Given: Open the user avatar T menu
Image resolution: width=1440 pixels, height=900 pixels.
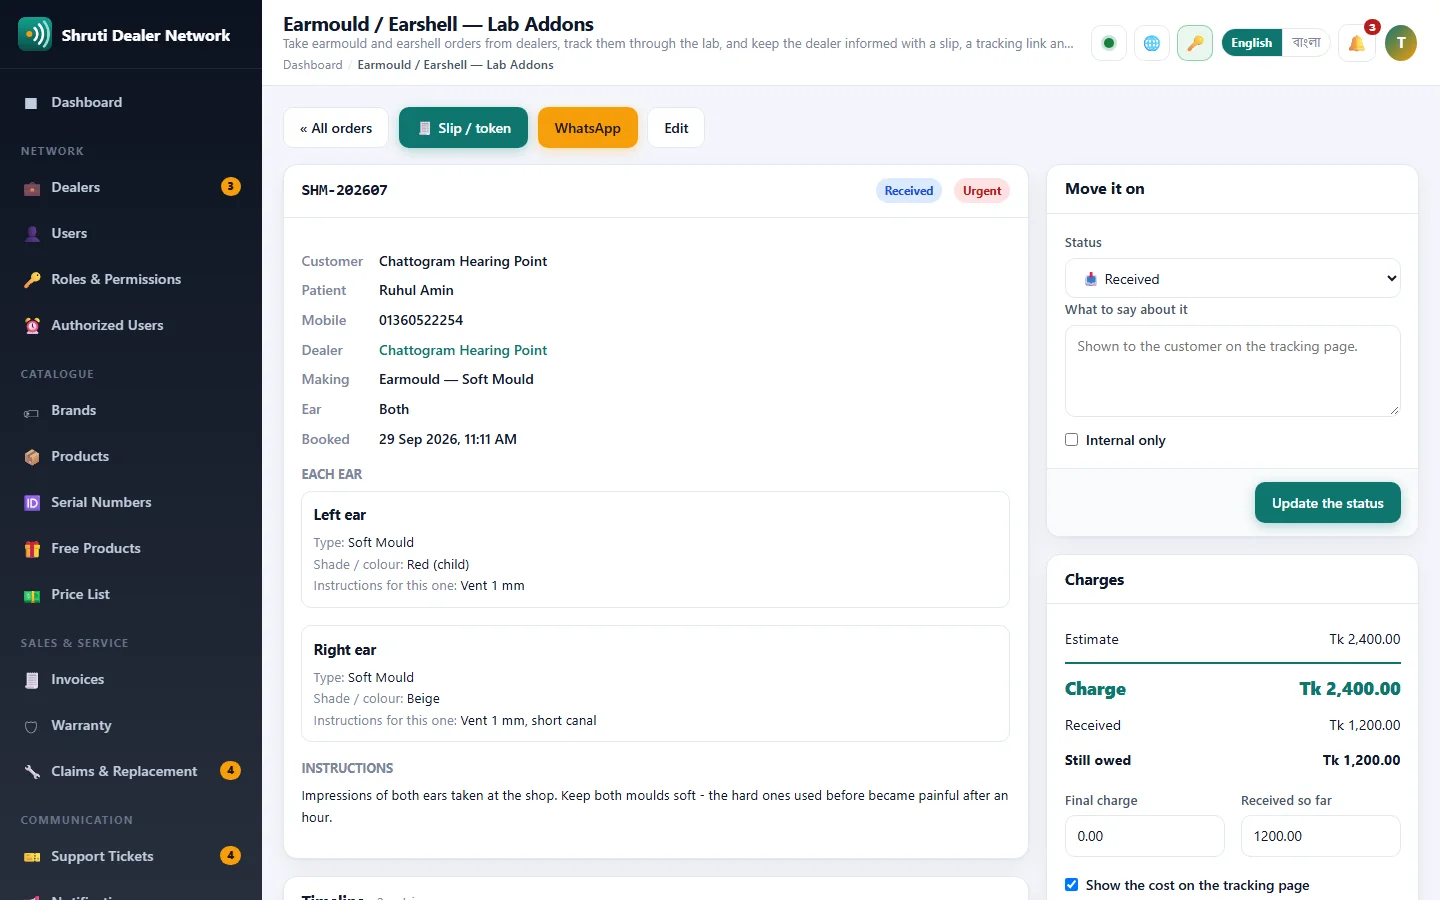Looking at the screenshot, I should pyautogui.click(x=1401, y=43).
